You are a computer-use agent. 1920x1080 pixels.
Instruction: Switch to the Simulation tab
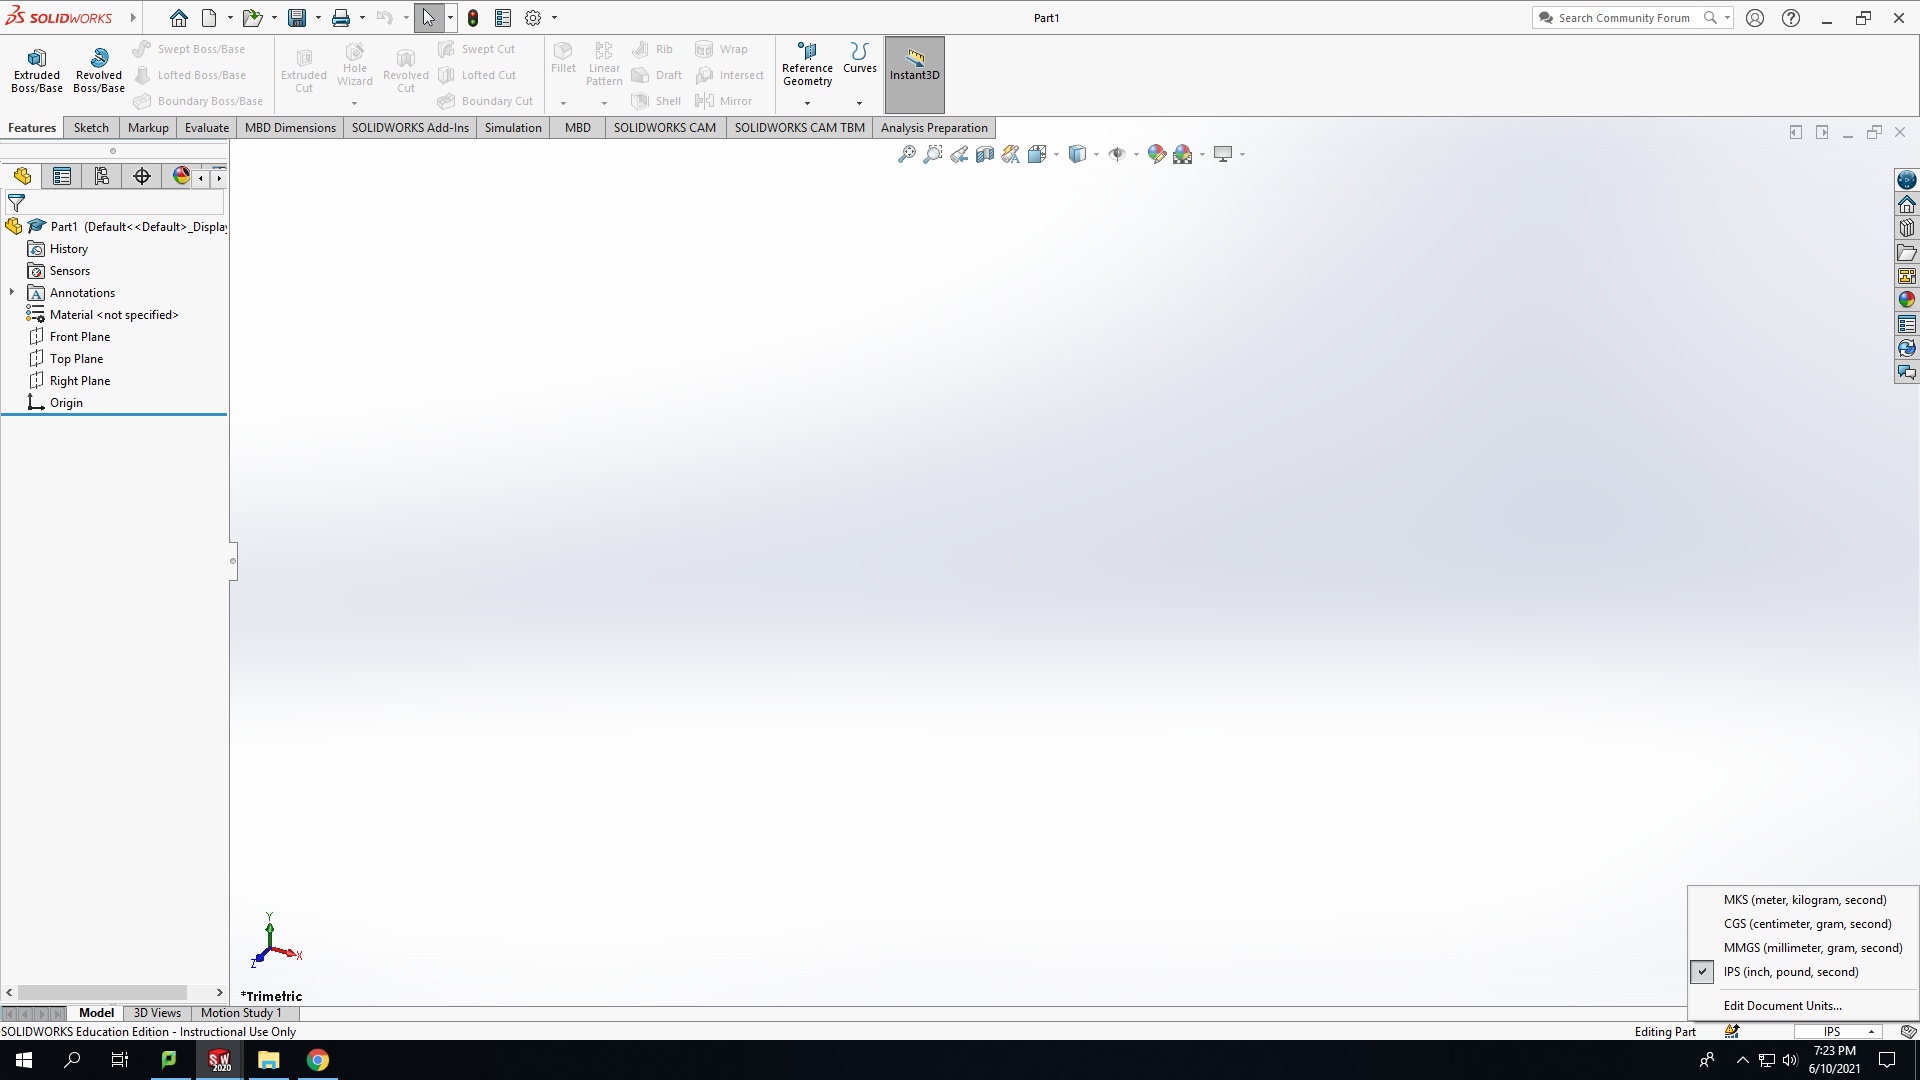tap(513, 128)
